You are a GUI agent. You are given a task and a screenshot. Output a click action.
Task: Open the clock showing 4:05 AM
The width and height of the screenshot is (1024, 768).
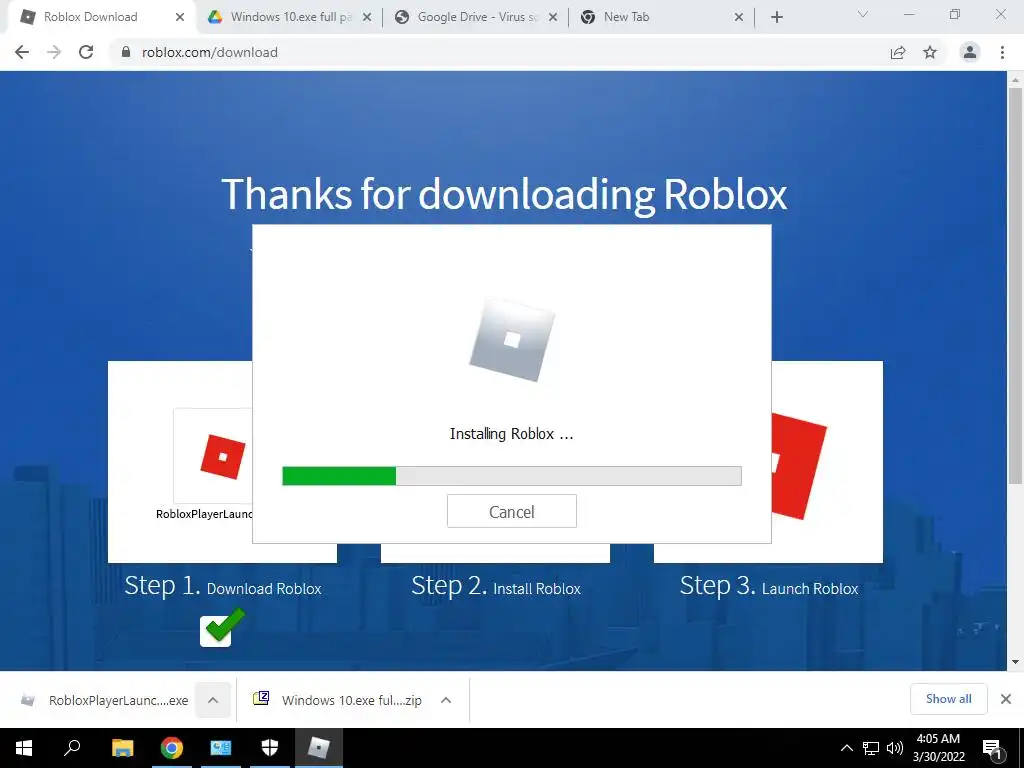(x=938, y=748)
